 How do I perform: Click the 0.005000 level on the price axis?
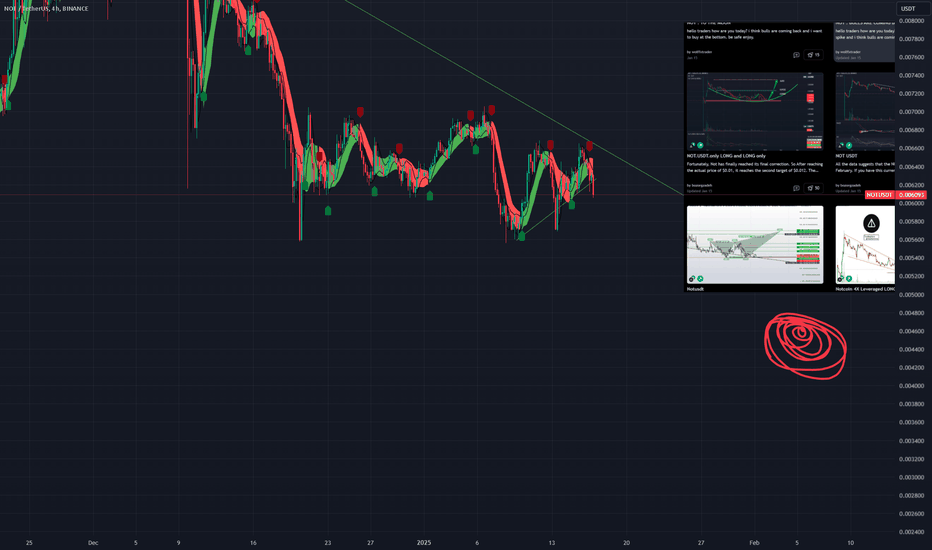click(911, 295)
